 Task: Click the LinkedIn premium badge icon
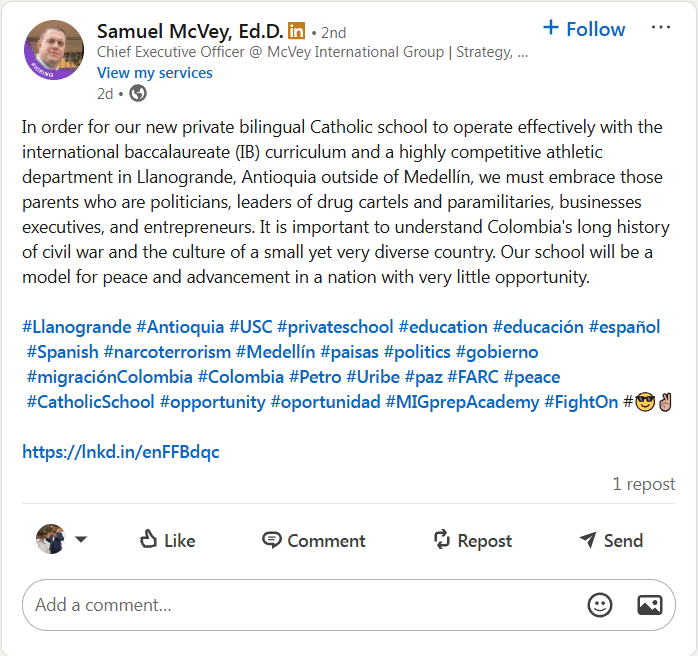297,31
